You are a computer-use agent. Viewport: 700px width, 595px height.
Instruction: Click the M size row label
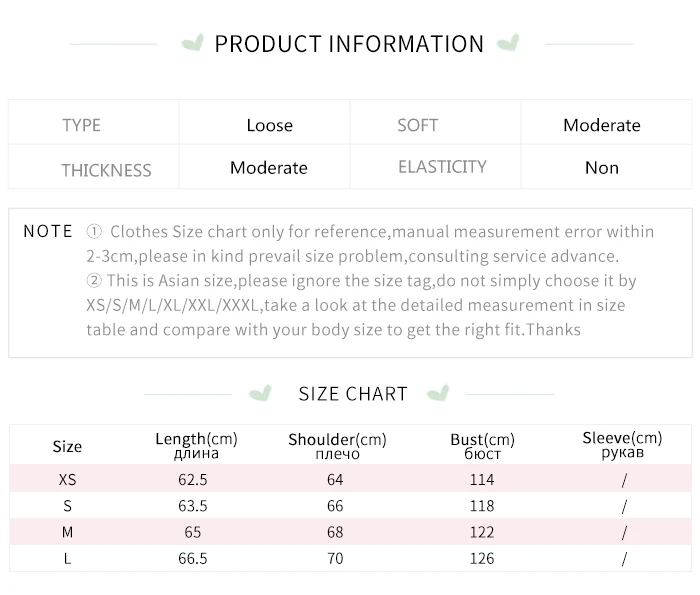[x=67, y=532]
